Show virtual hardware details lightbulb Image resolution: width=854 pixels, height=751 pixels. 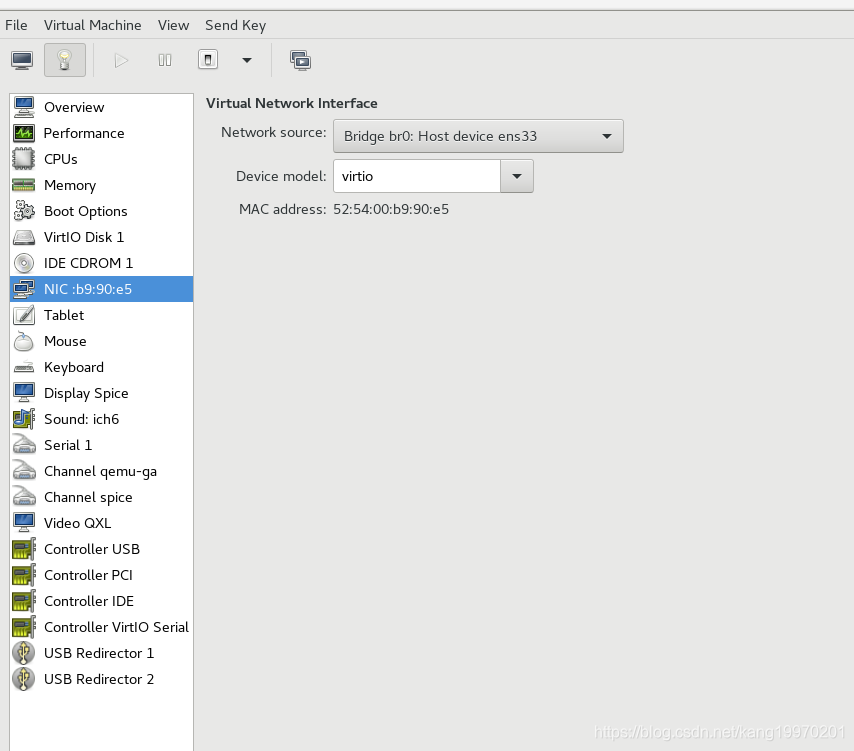pyautogui.click(x=65, y=60)
